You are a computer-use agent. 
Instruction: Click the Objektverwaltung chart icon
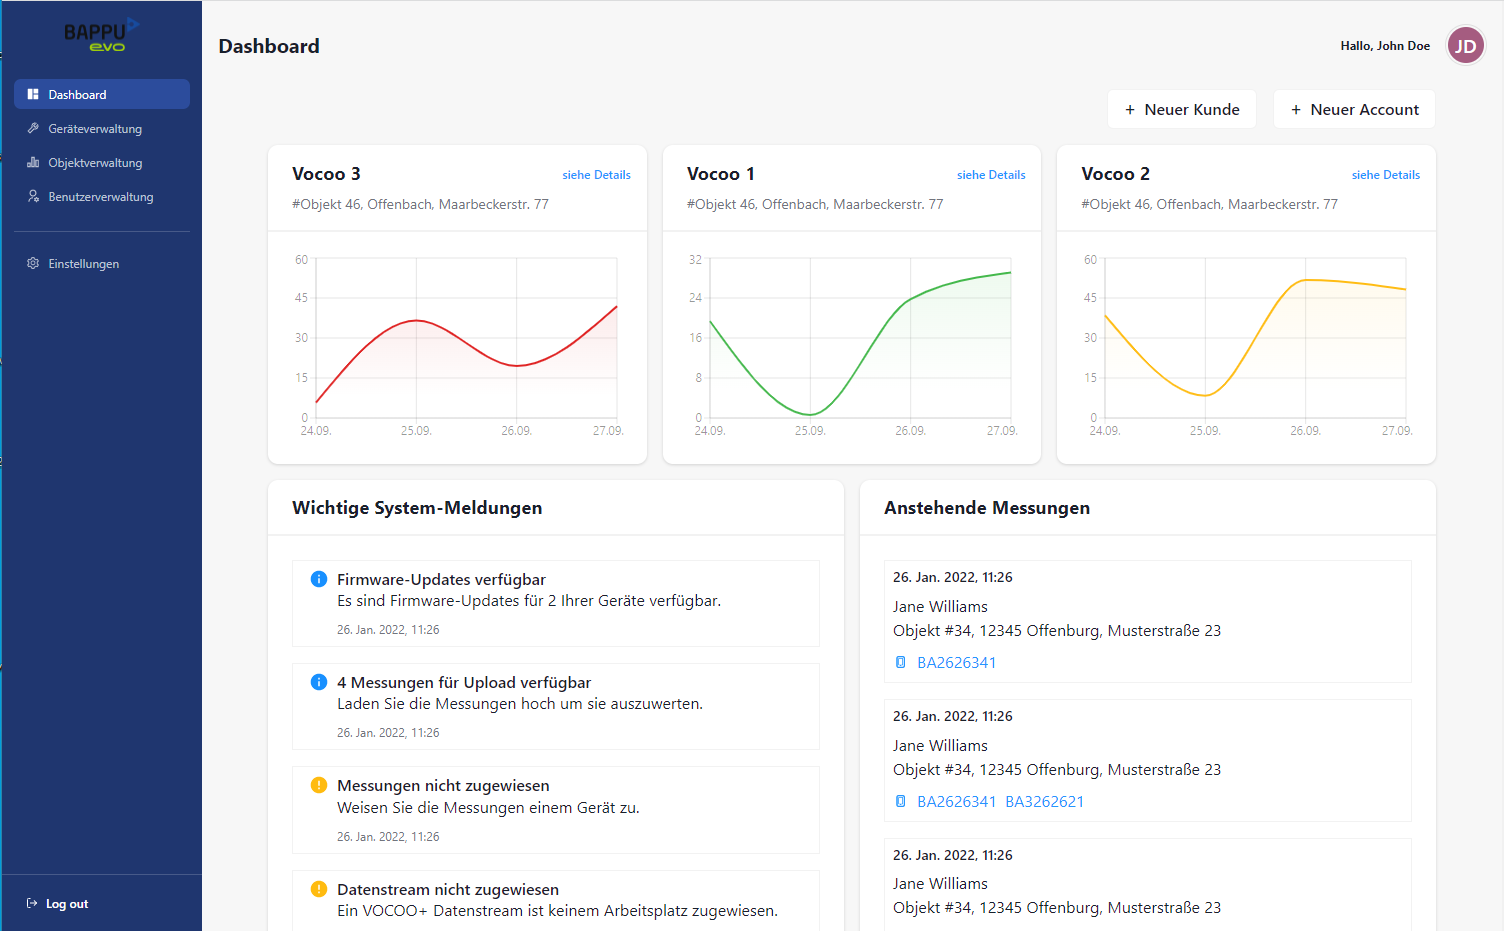[33, 162]
